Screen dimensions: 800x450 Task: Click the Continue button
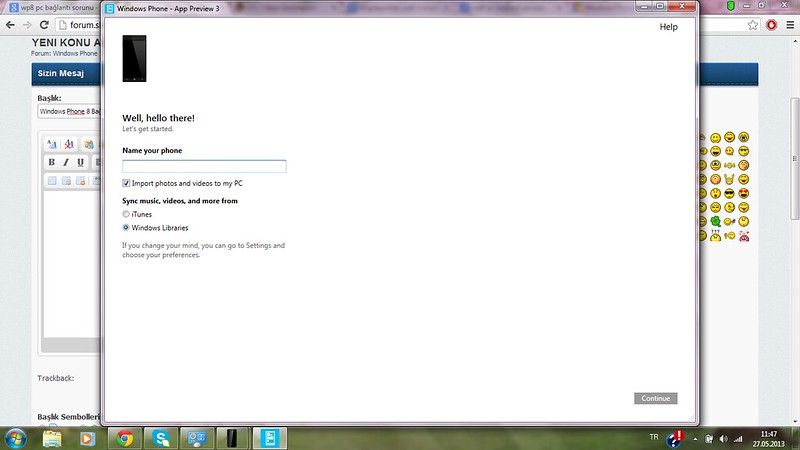click(x=656, y=398)
